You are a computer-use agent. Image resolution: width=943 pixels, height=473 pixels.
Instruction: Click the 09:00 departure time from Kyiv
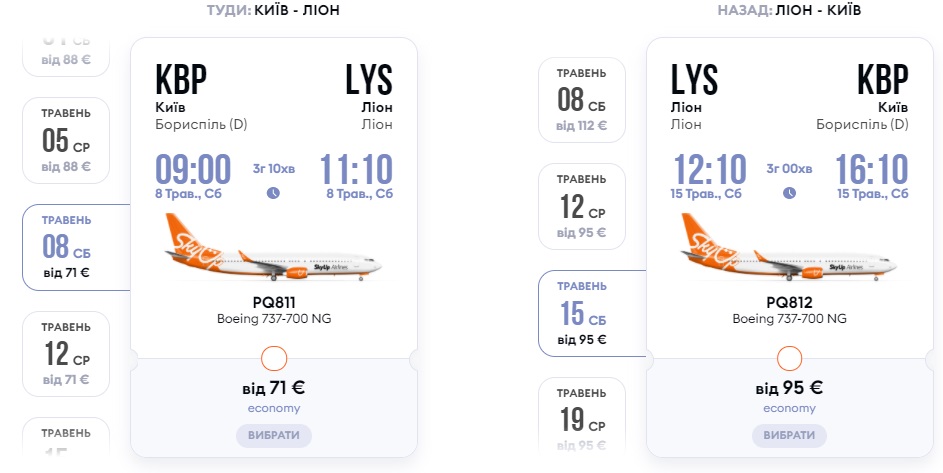193,169
